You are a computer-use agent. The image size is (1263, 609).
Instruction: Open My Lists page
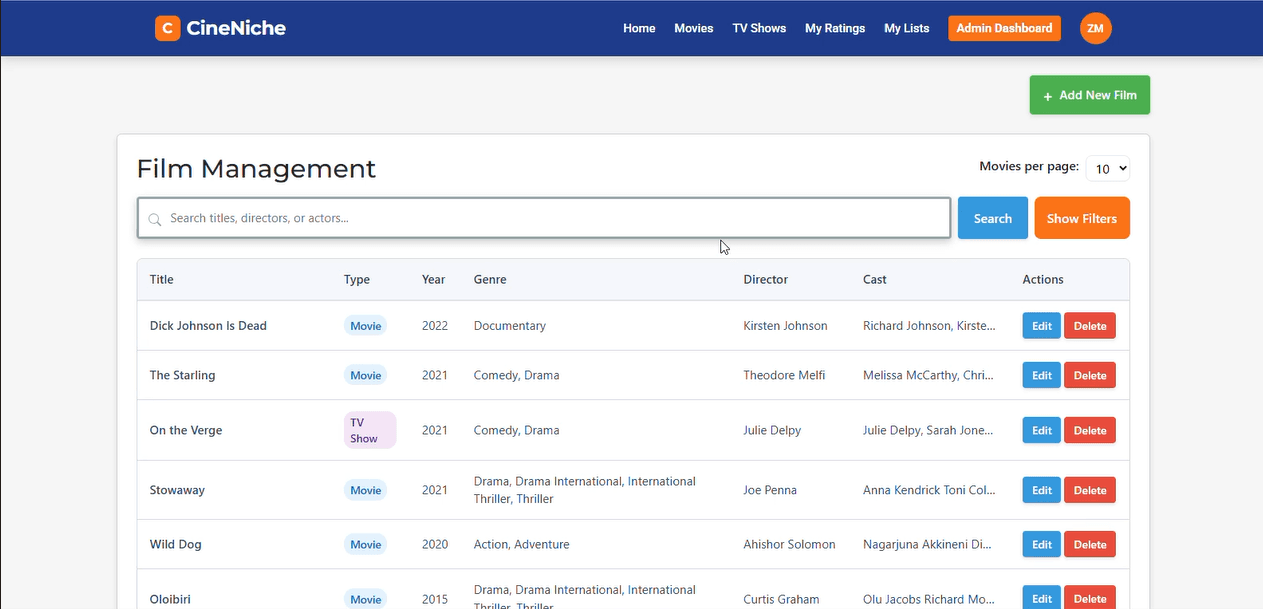coord(907,28)
